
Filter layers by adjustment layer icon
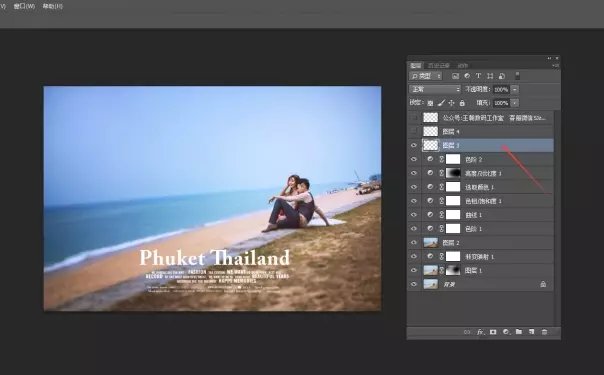point(467,76)
